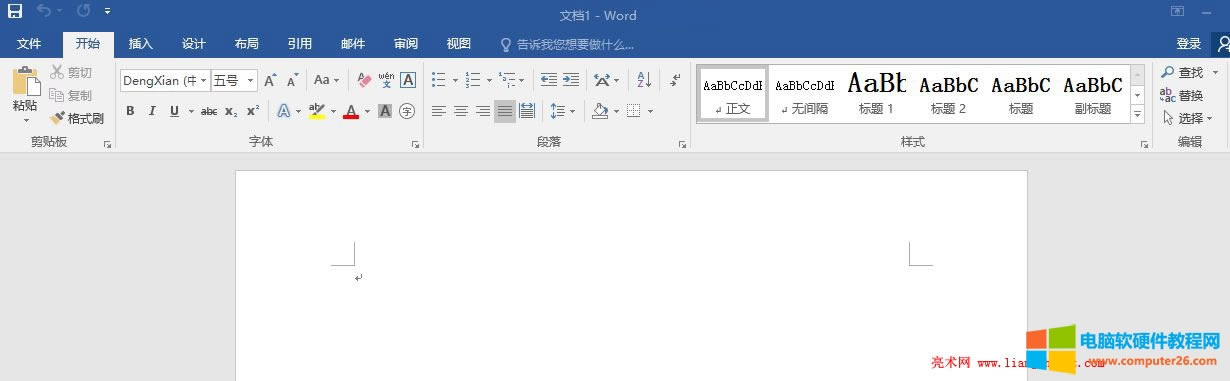Expand the 粘贴 options dropdown arrow
This screenshot has width=1230, height=381.
click(x=26, y=120)
